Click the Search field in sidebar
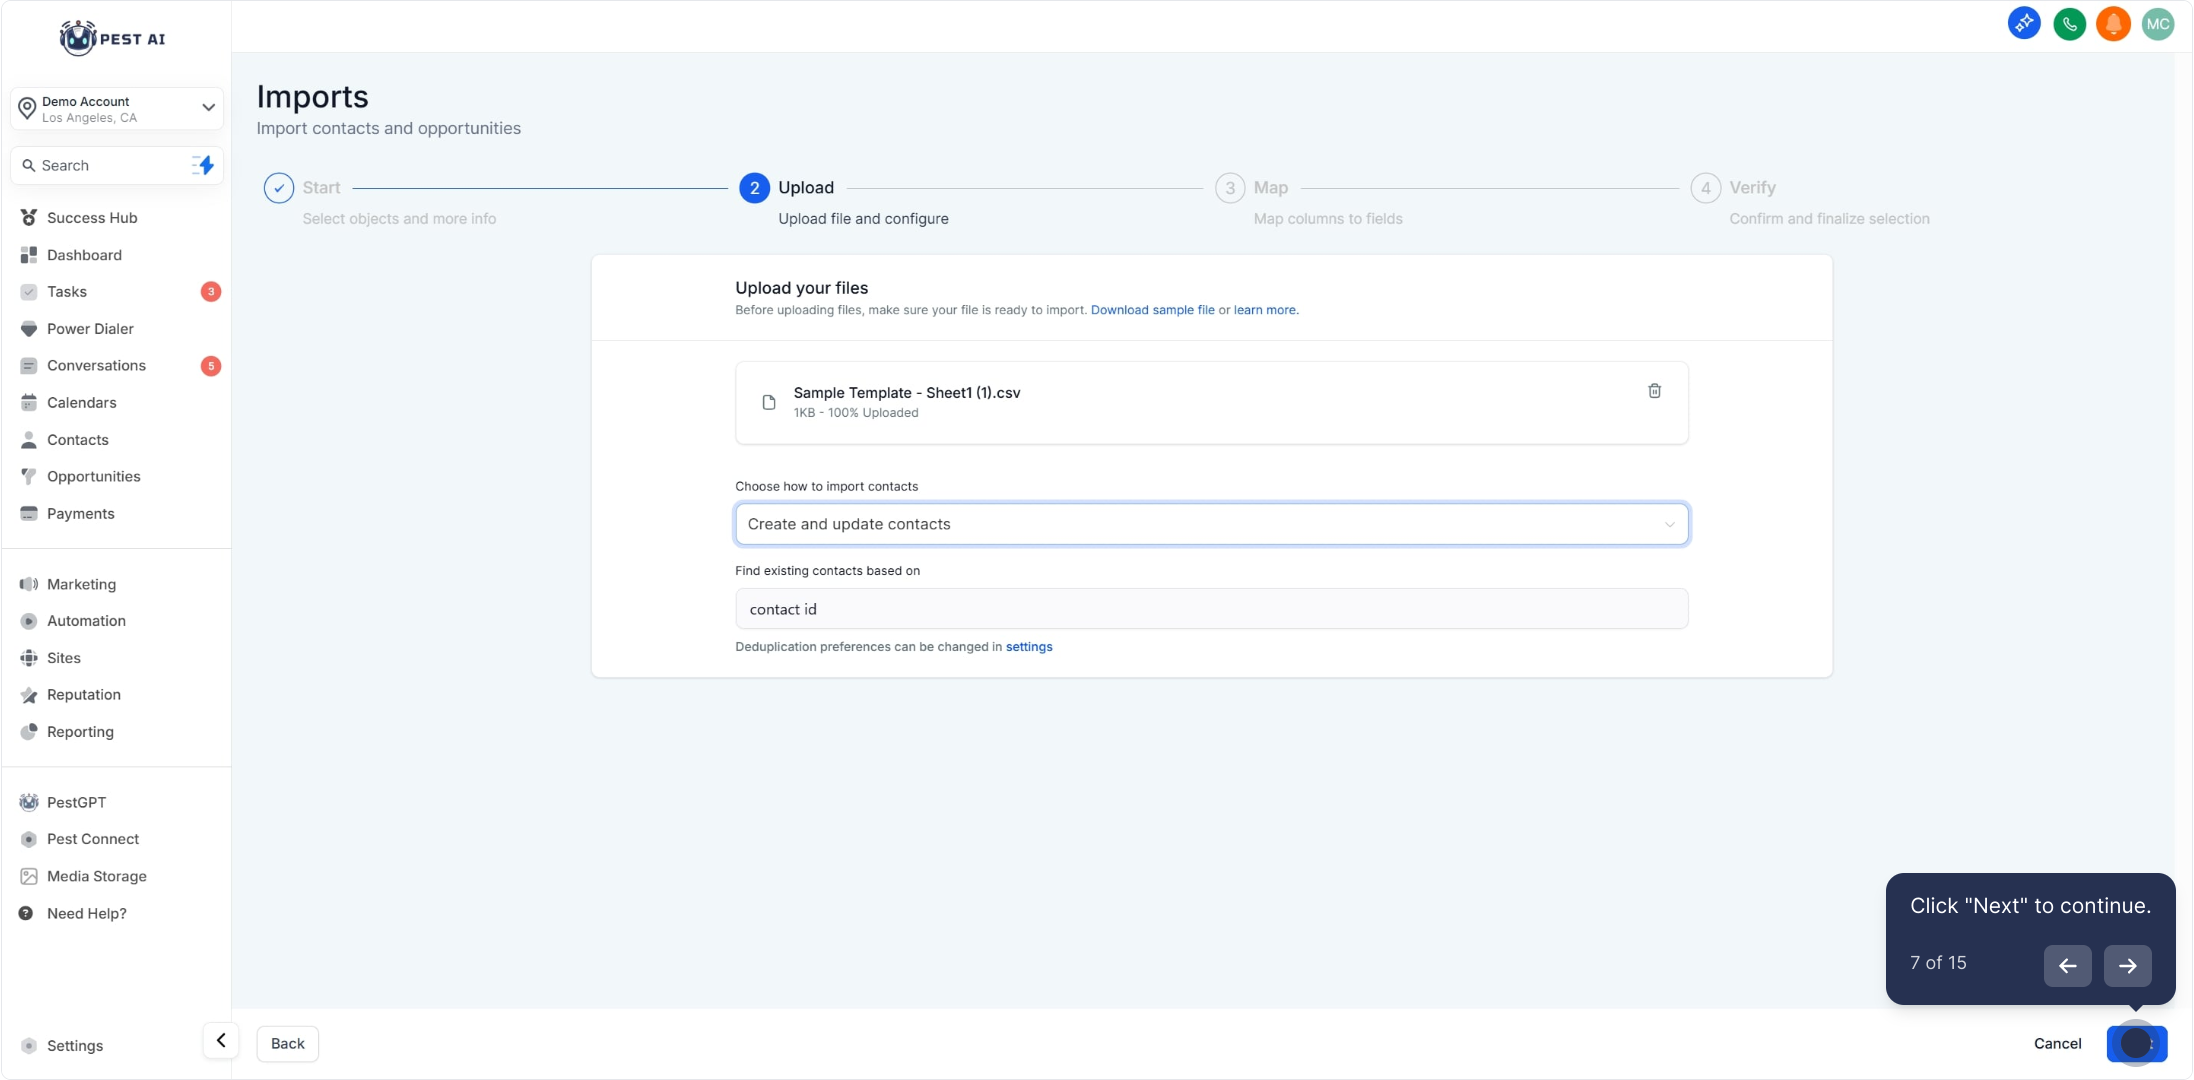This screenshot has height=1080, width=2194. (x=100, y=165)
